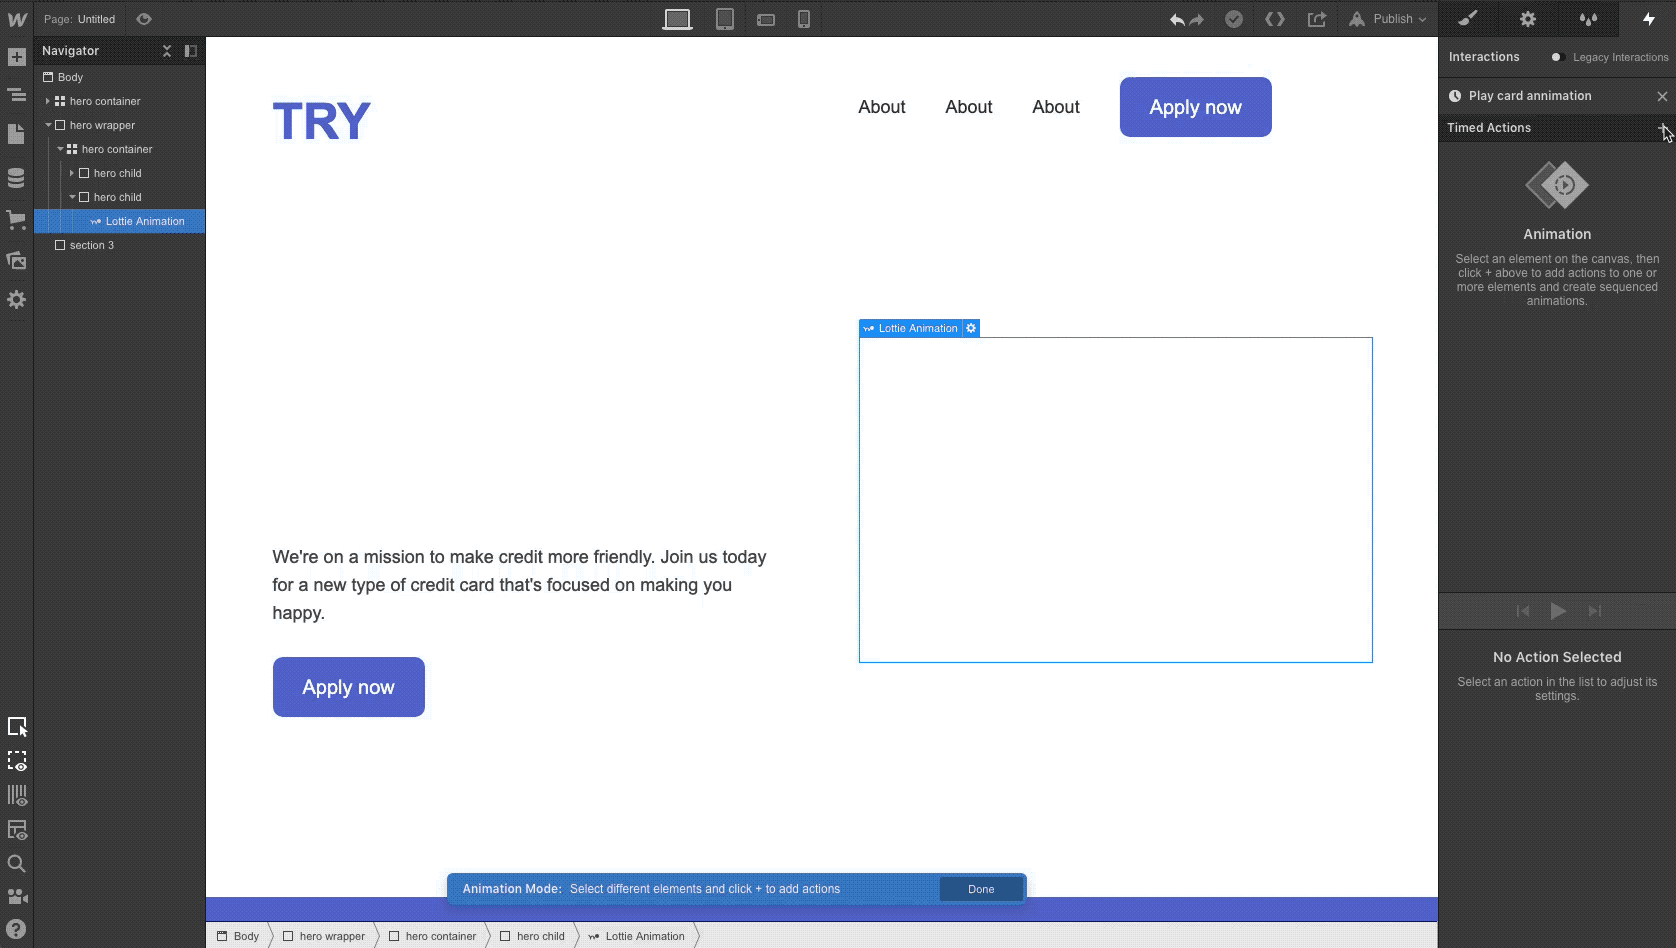Click the plus to add a Timed Action
This screenshot has height=948, width=1676.
click(x=1664, y=128)
